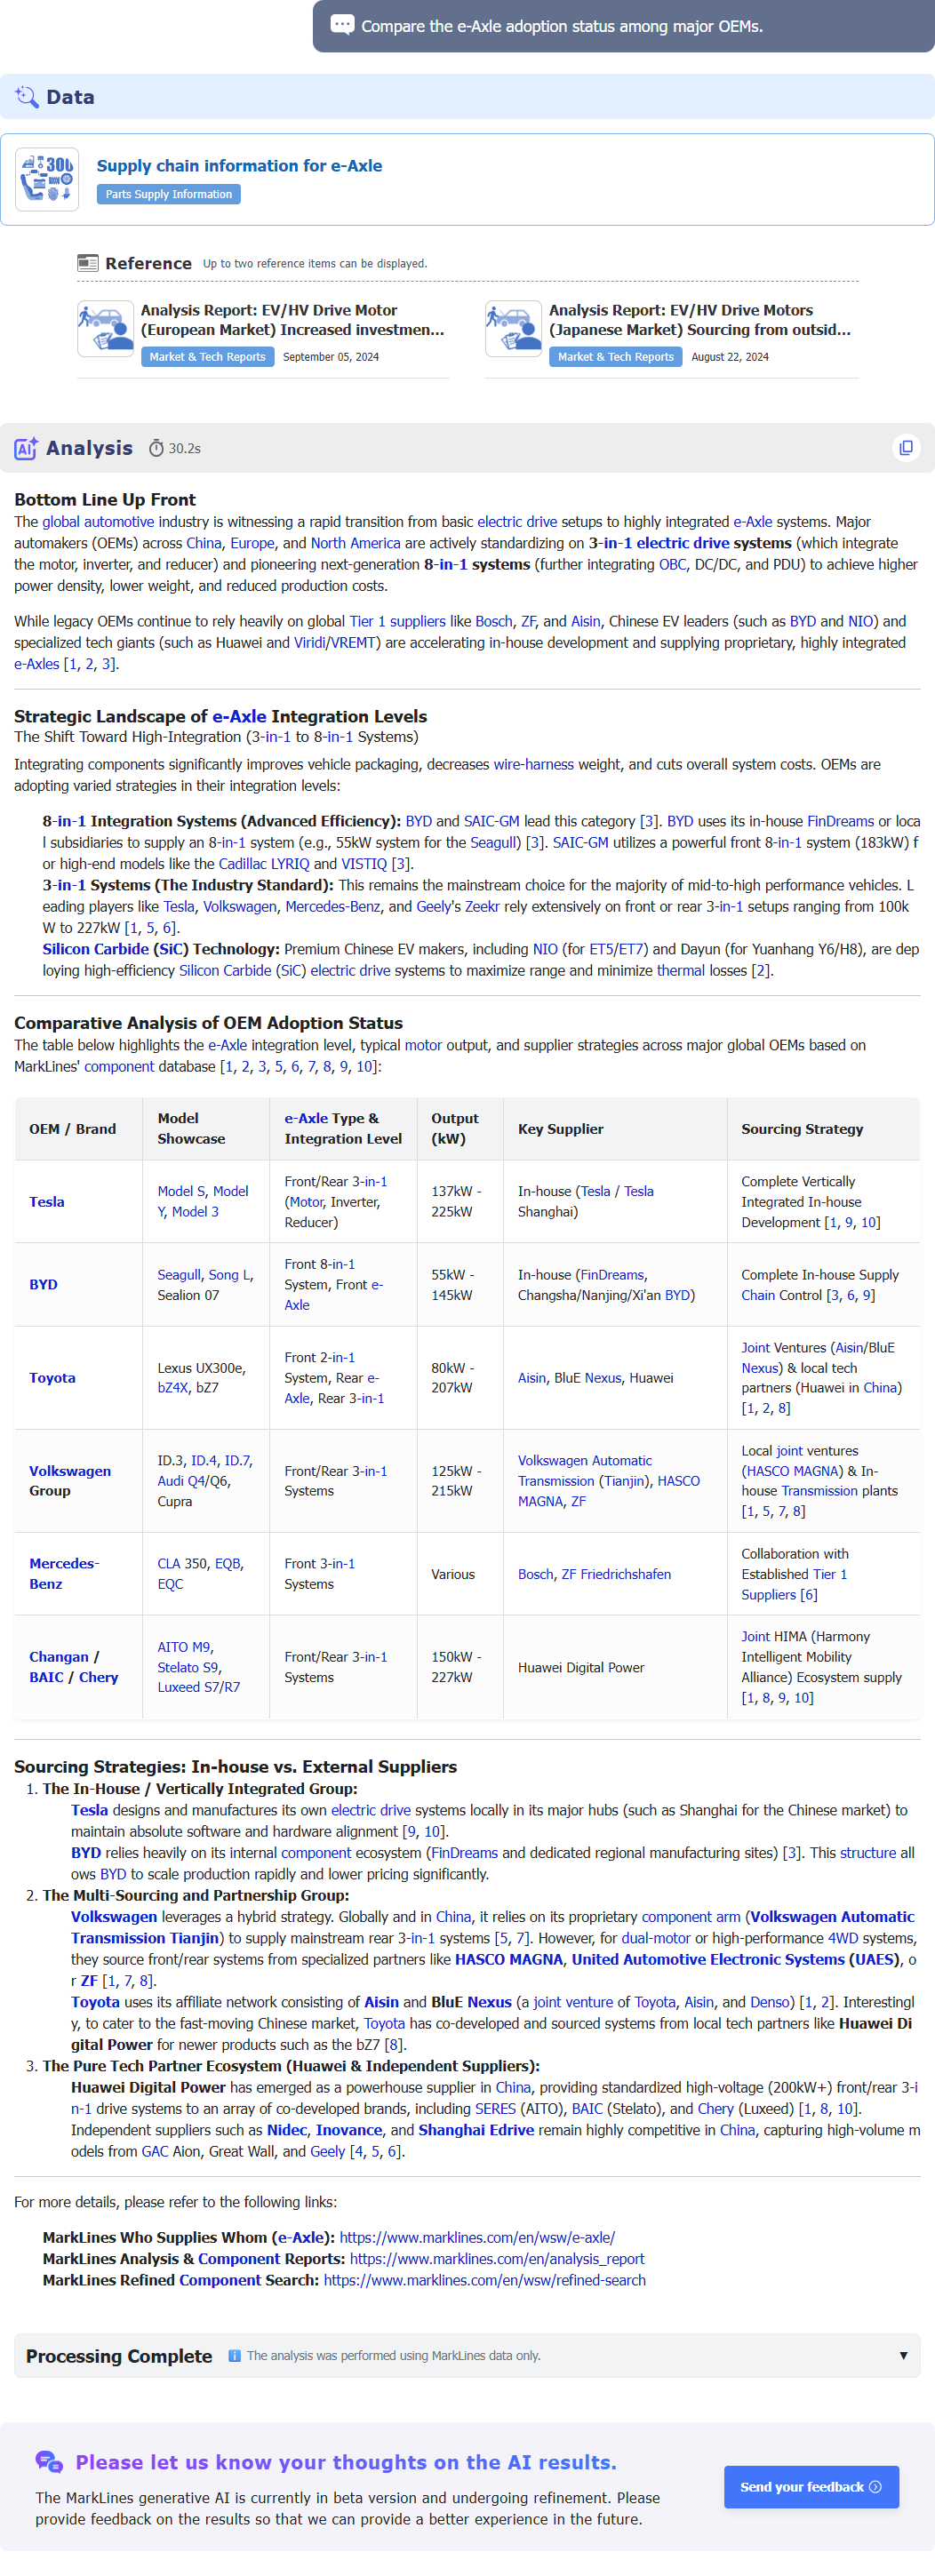Click the global automotive link in the intro

[98, 522]
